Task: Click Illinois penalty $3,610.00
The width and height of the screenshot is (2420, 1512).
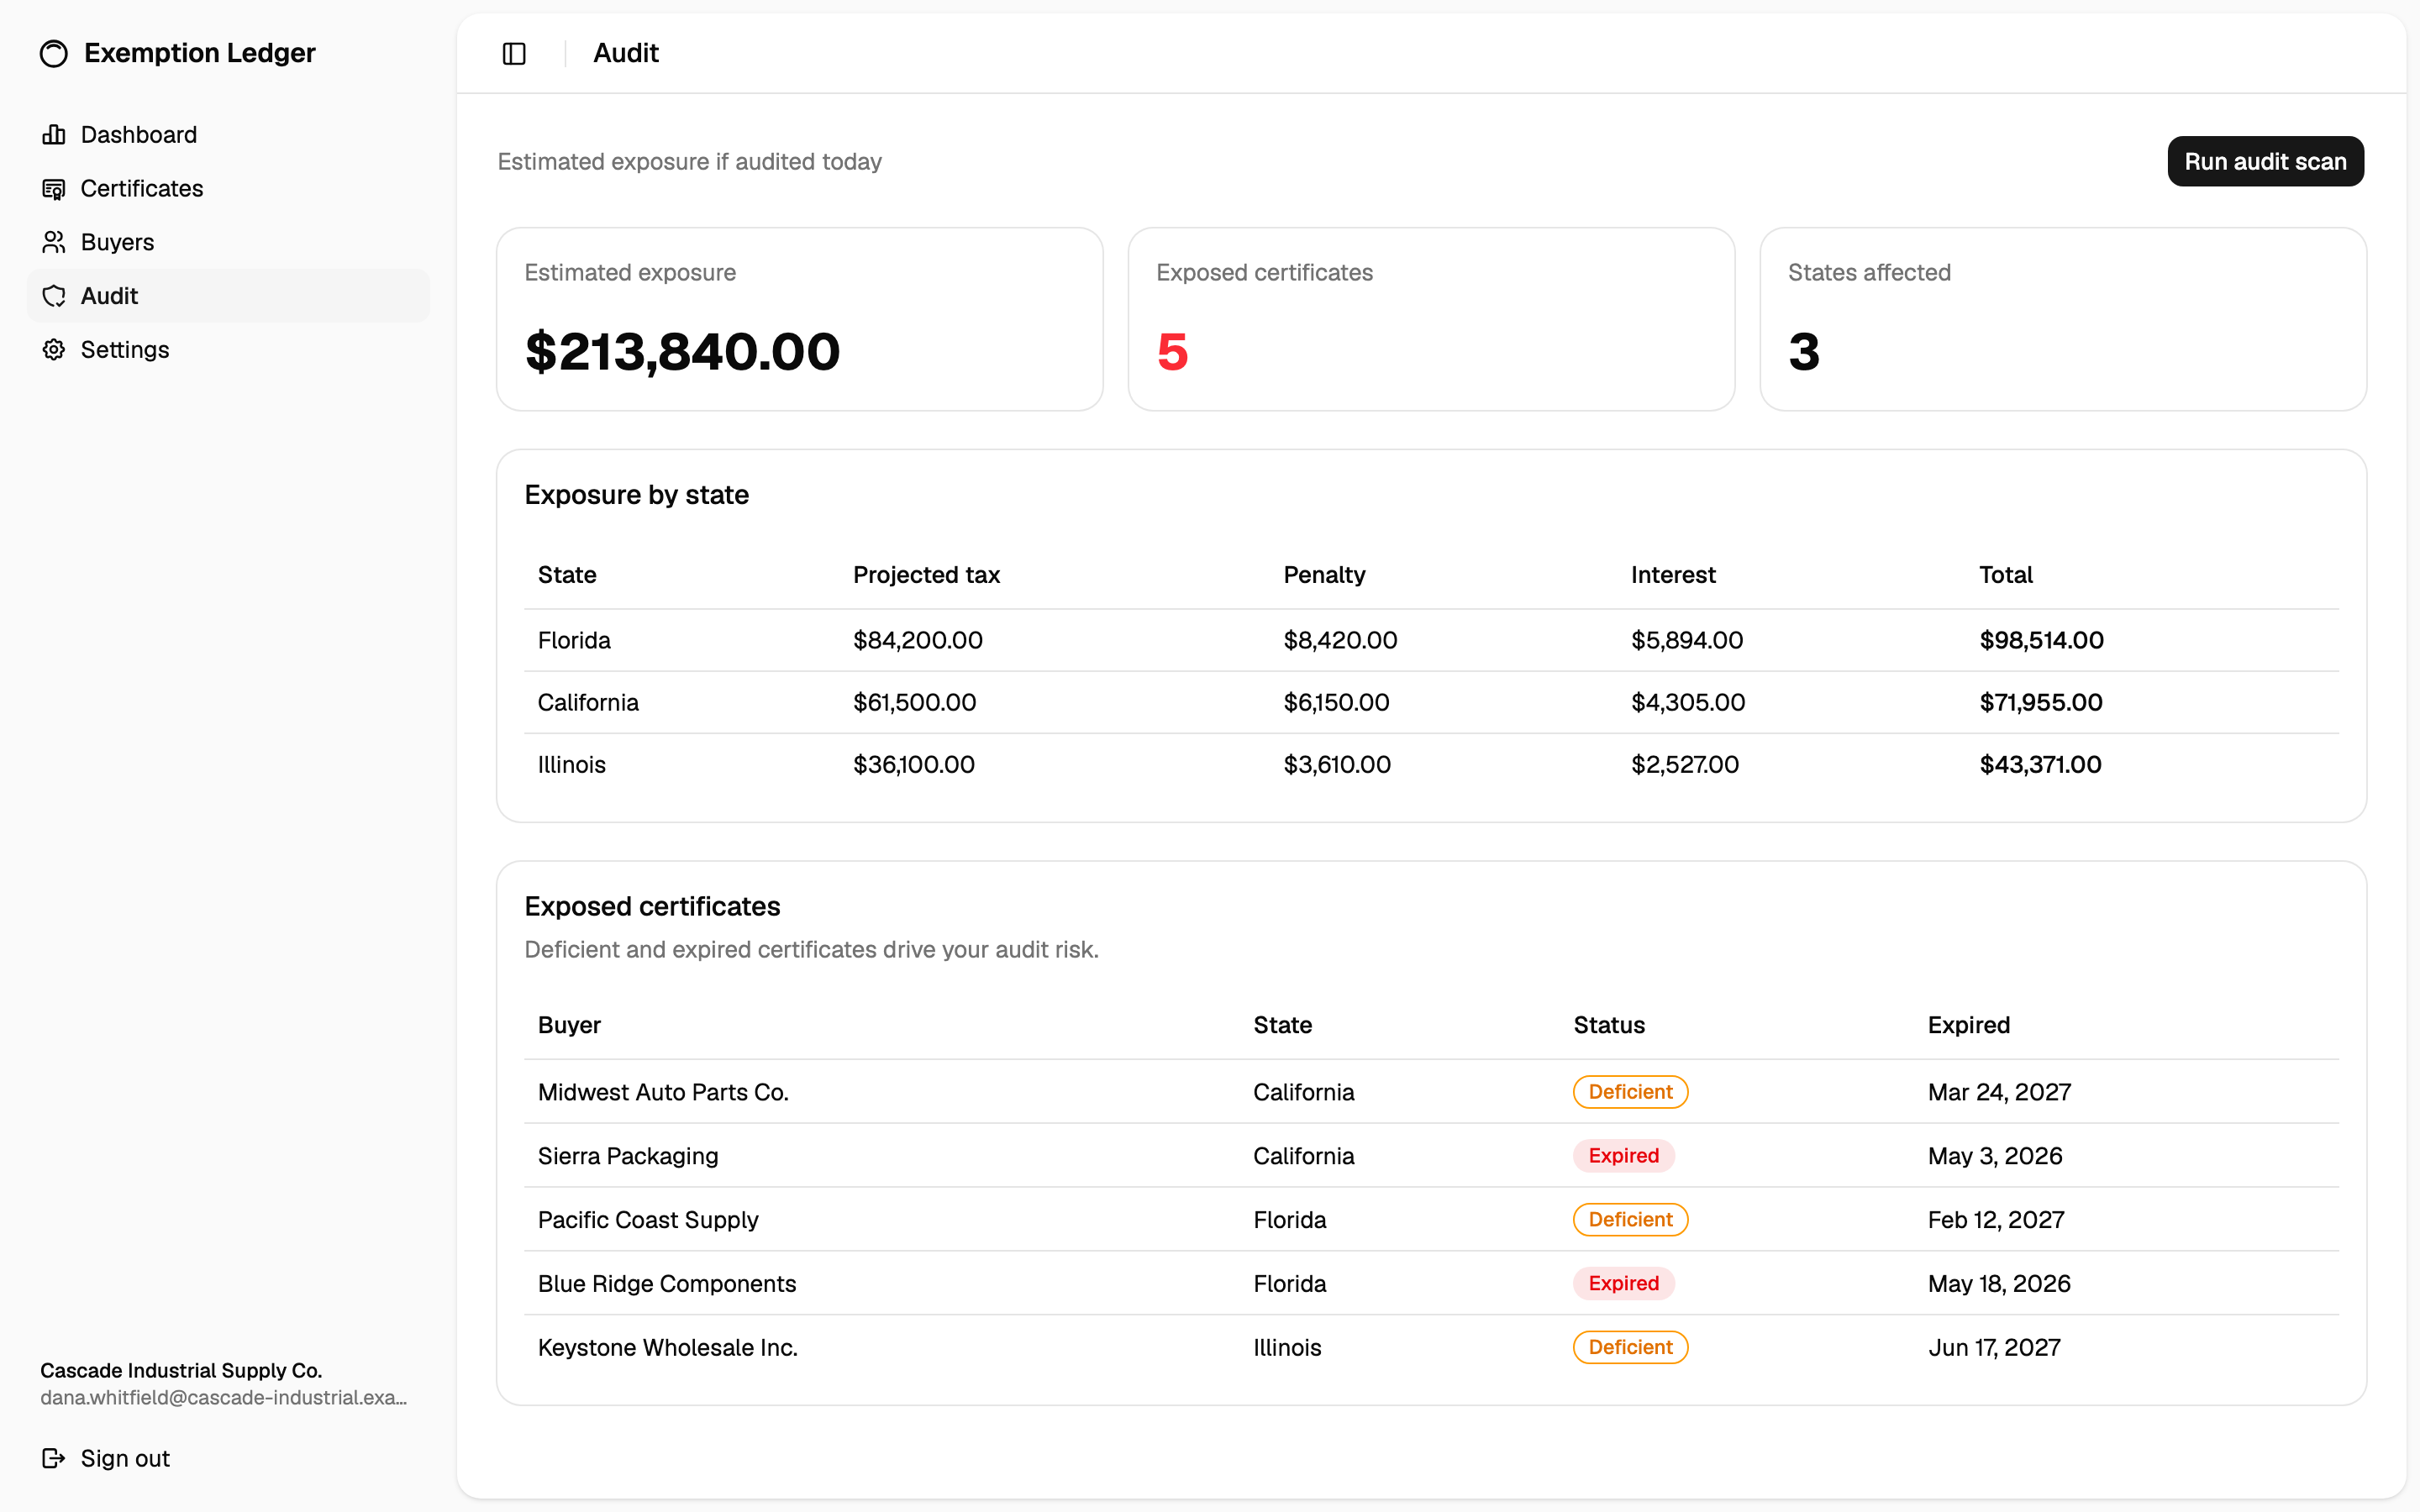Action: [1337, 764]
